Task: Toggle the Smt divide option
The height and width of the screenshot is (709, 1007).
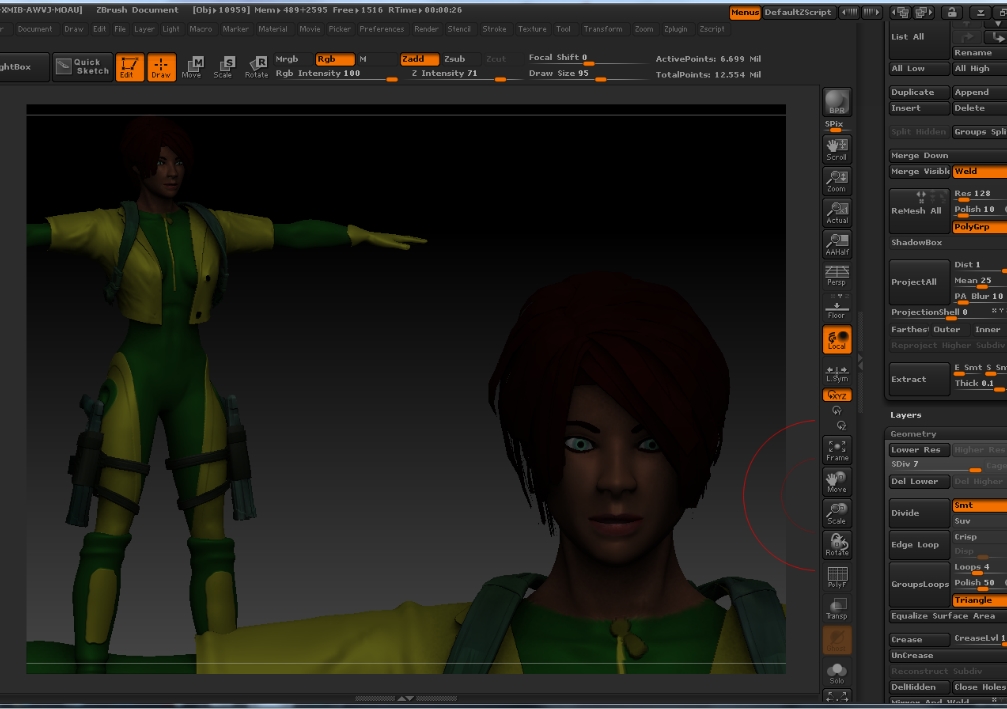Action: (979, 505)
